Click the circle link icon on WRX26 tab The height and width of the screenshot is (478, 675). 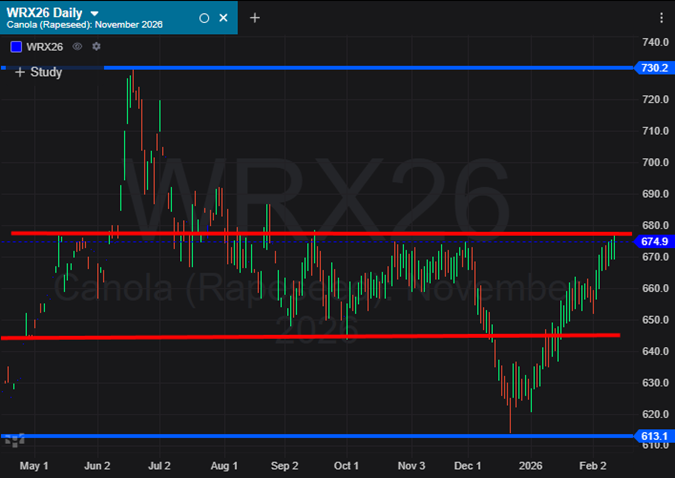[204, 18]
